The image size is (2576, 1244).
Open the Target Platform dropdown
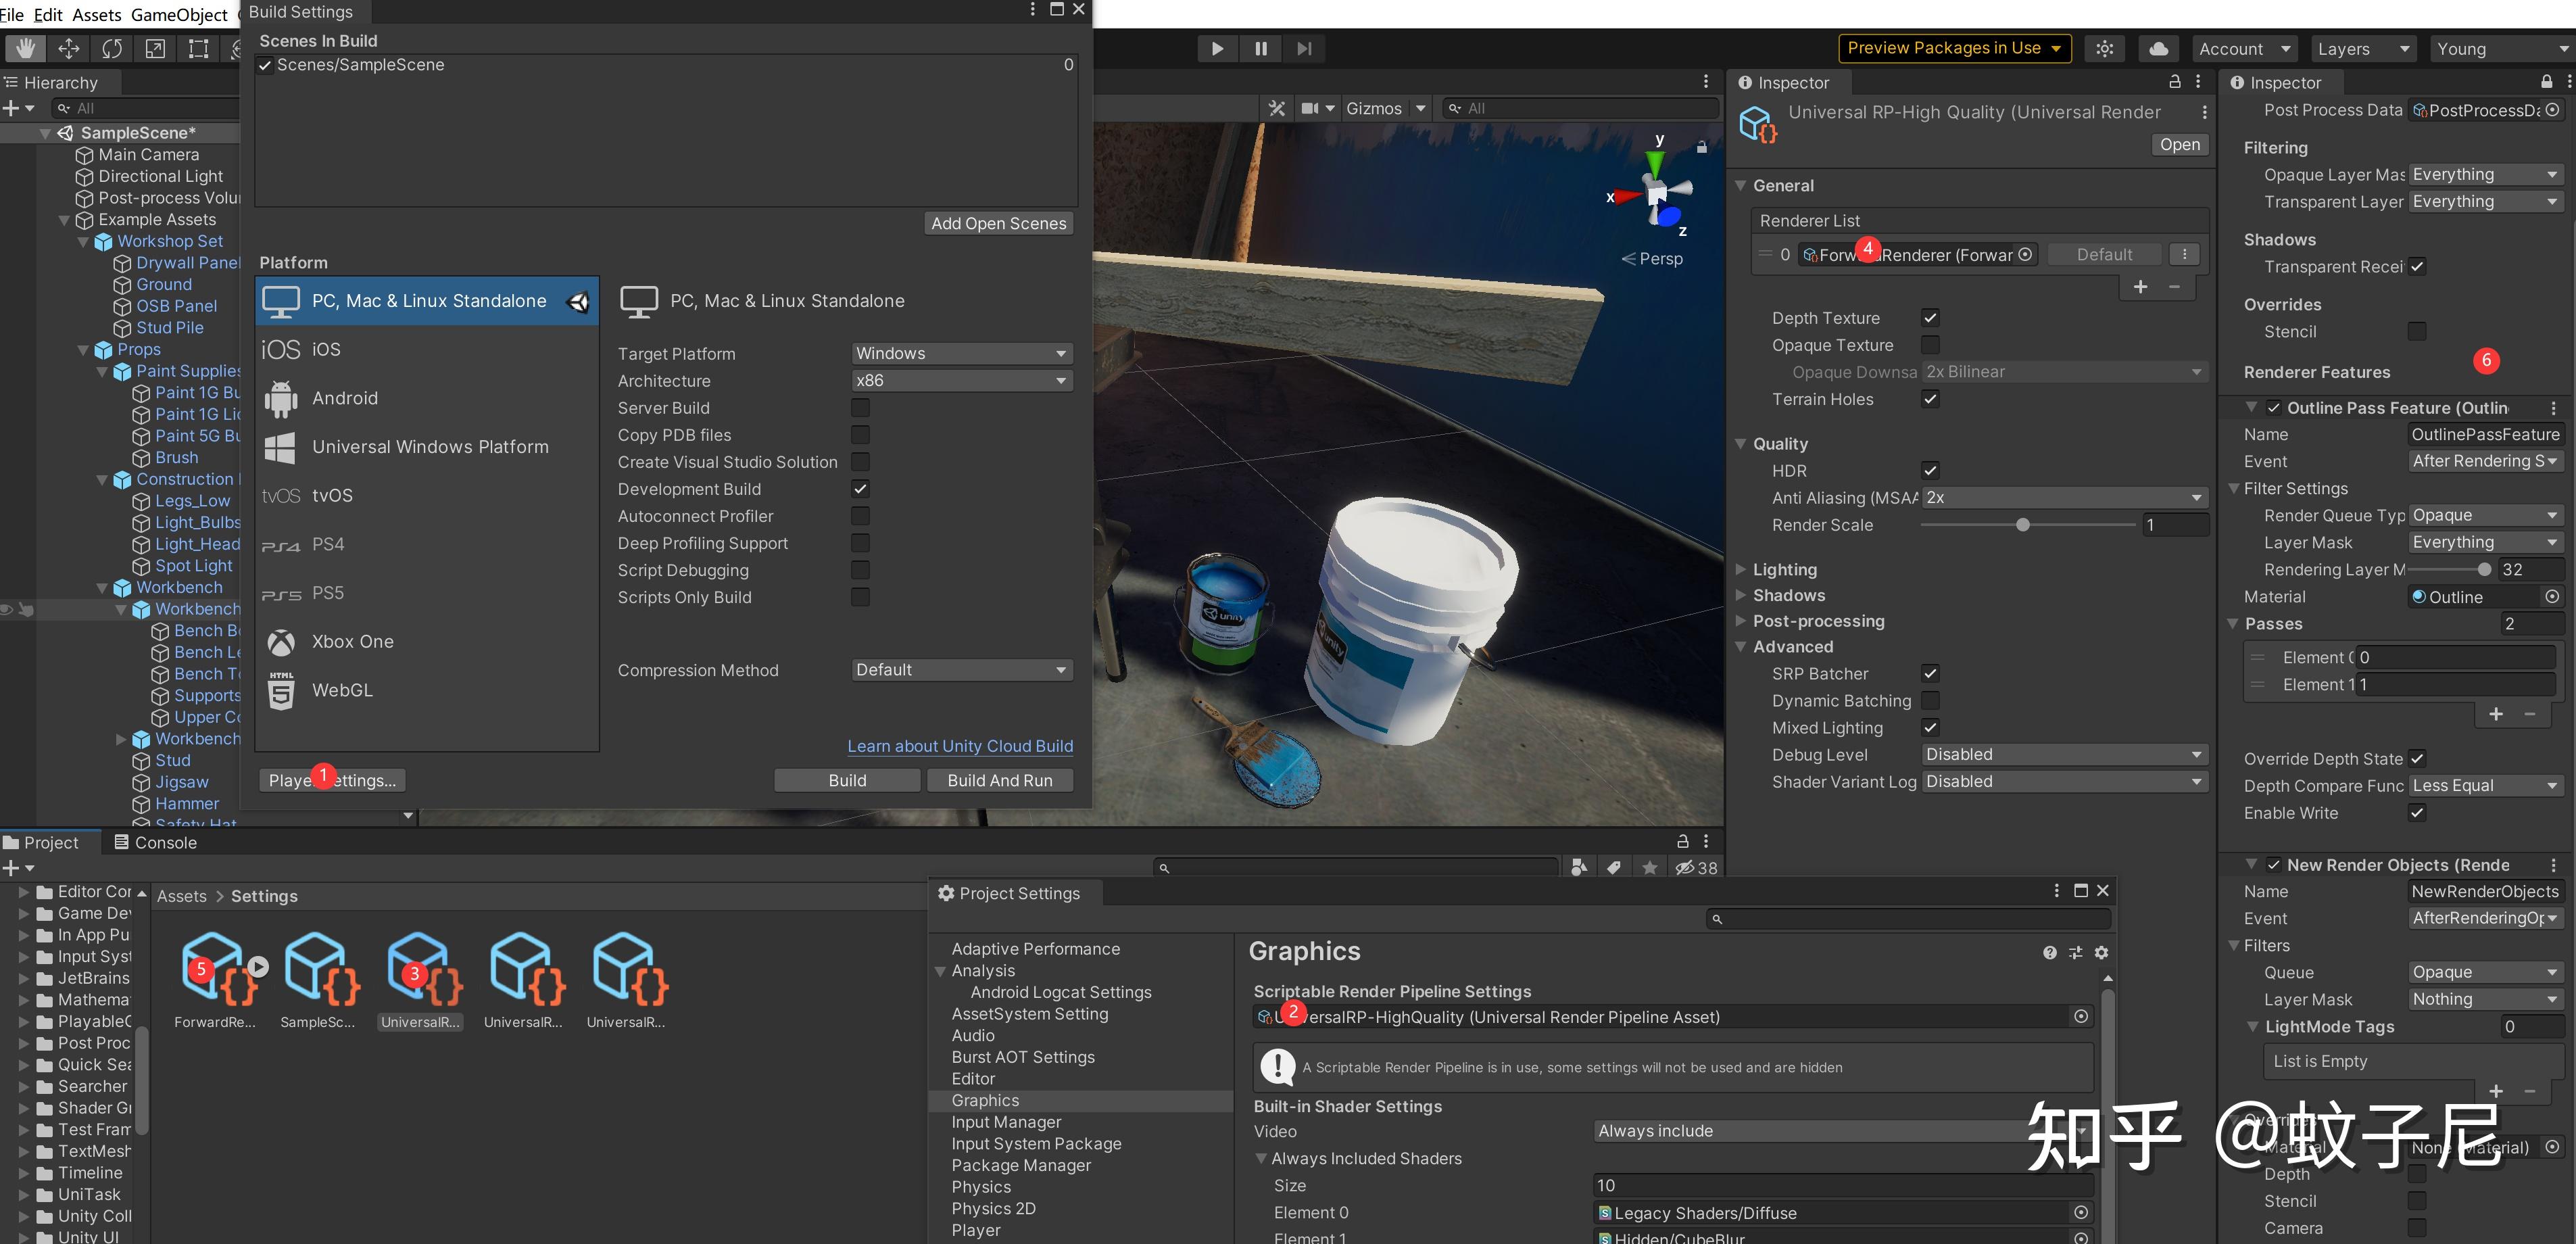960,352
